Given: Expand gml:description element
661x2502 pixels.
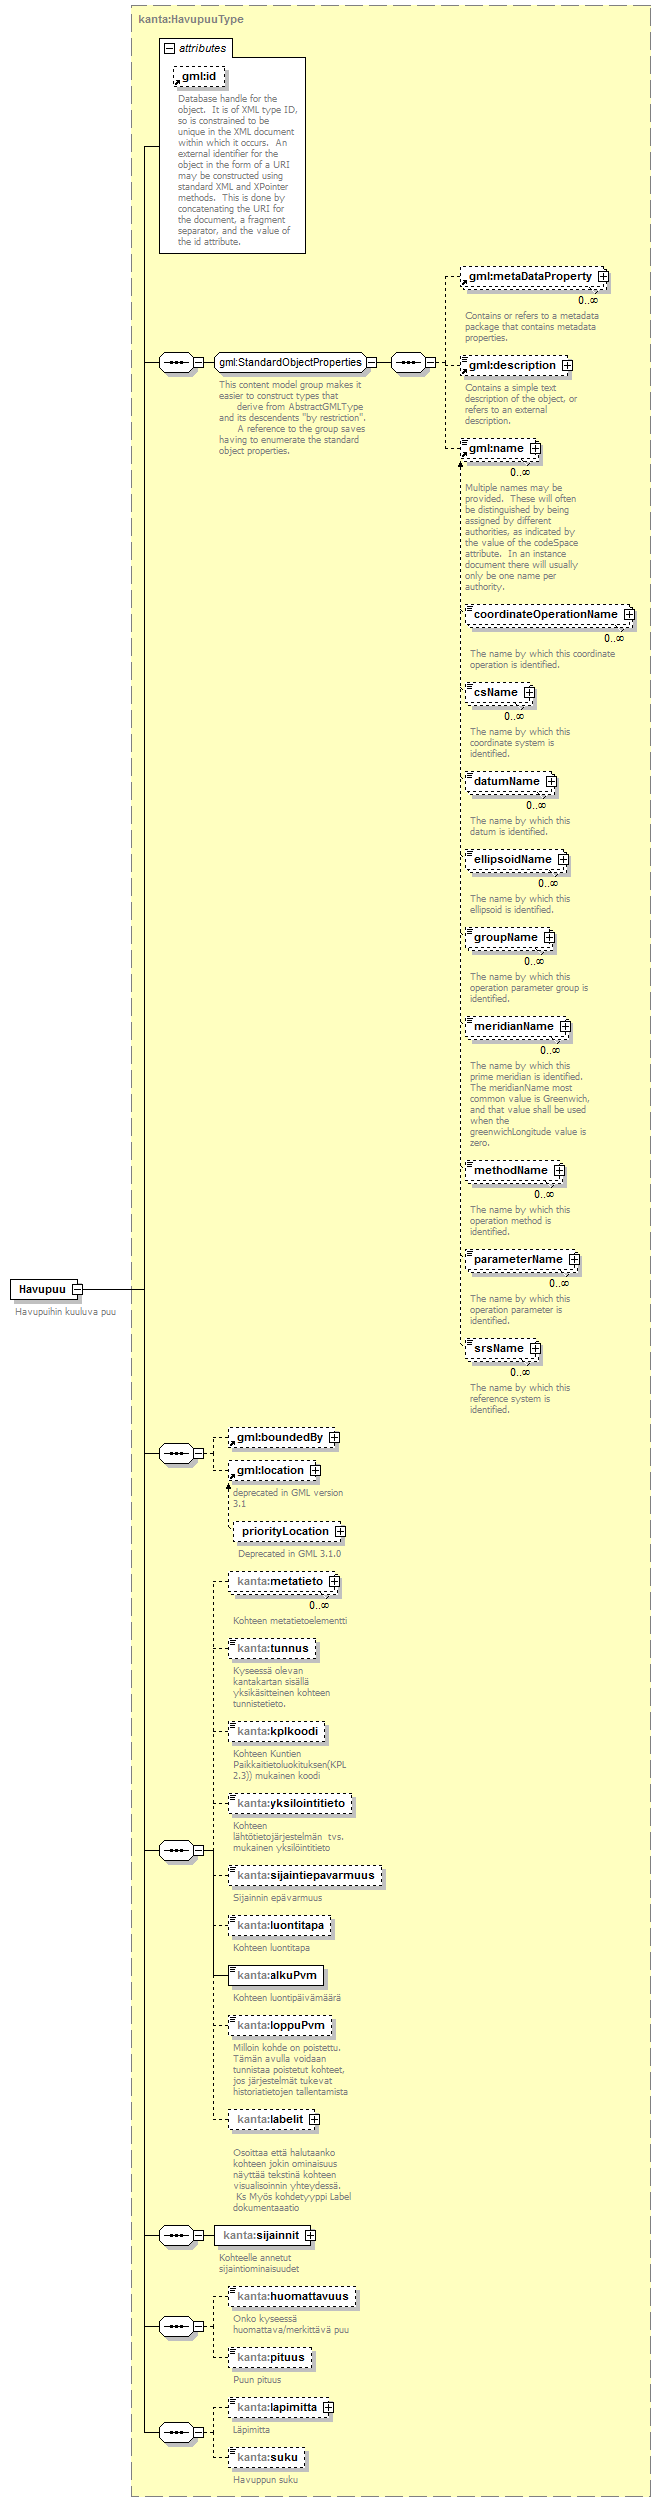Looking at the screenshot, I should pyautogui.click(x=567, y=365).
